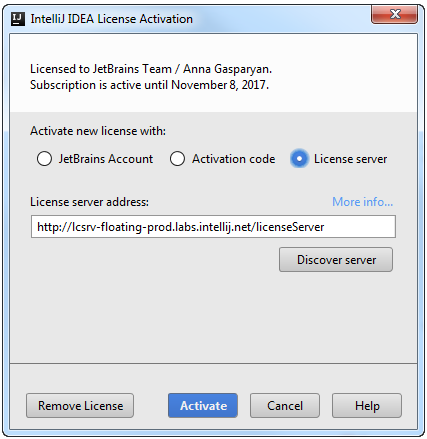Image resolution: width=427 pixels, height=439 pixels.
Task: Select the JetBrains Account radio button
Action: coord(44,159)
